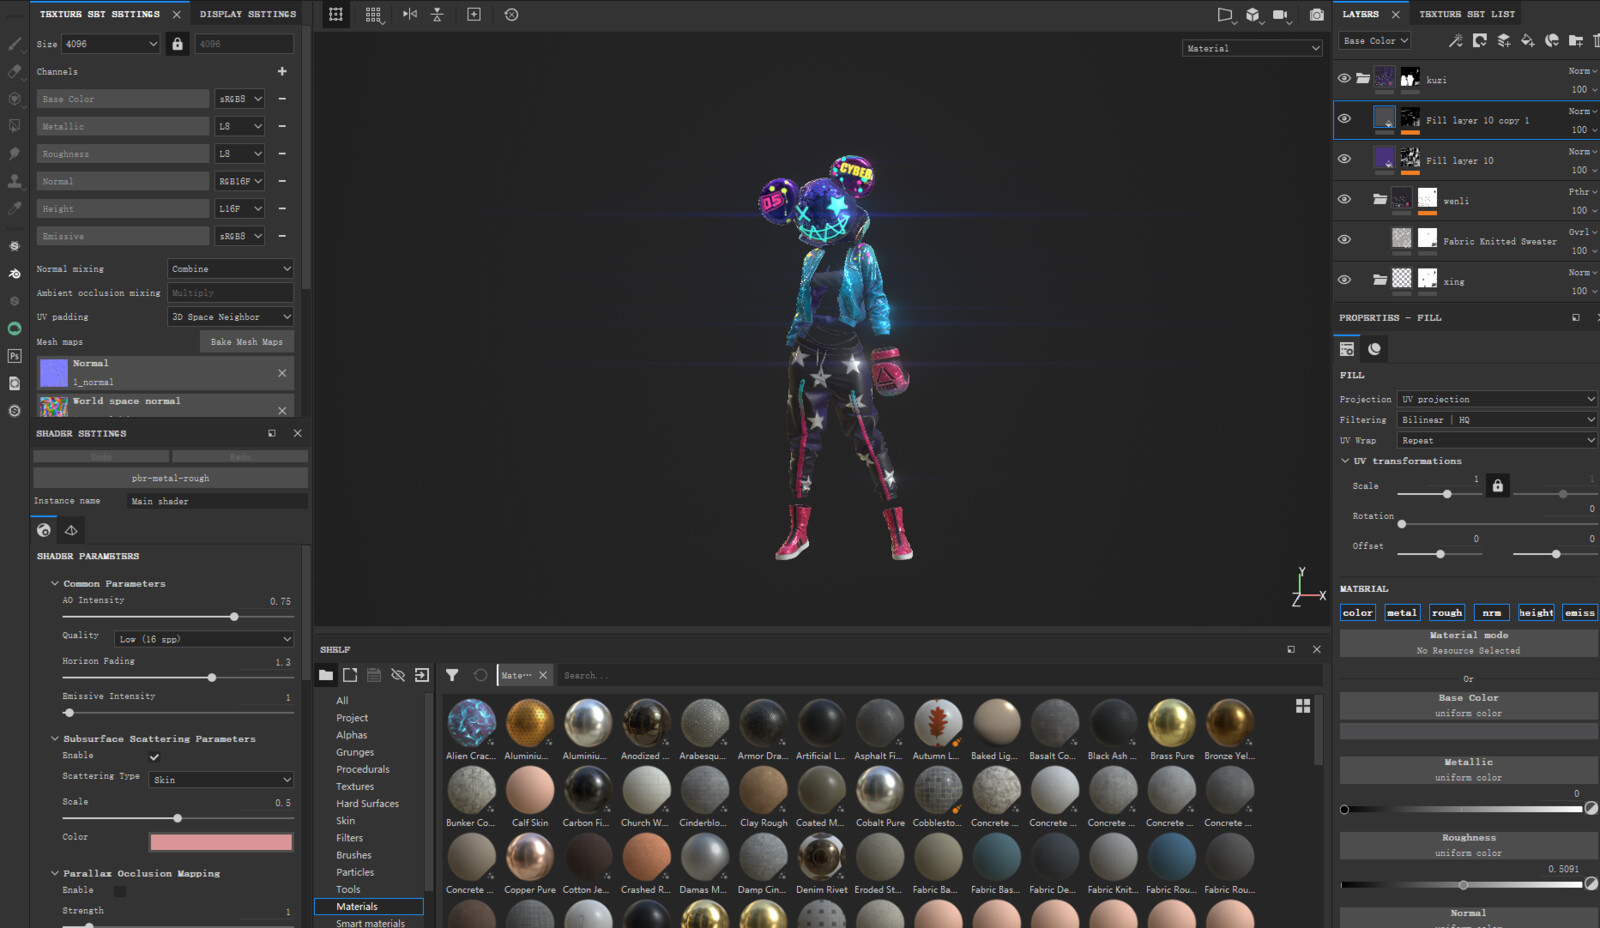The image size is (1600, 928).
Task: Add a new channel with plus icon
Action: (282, 71)
